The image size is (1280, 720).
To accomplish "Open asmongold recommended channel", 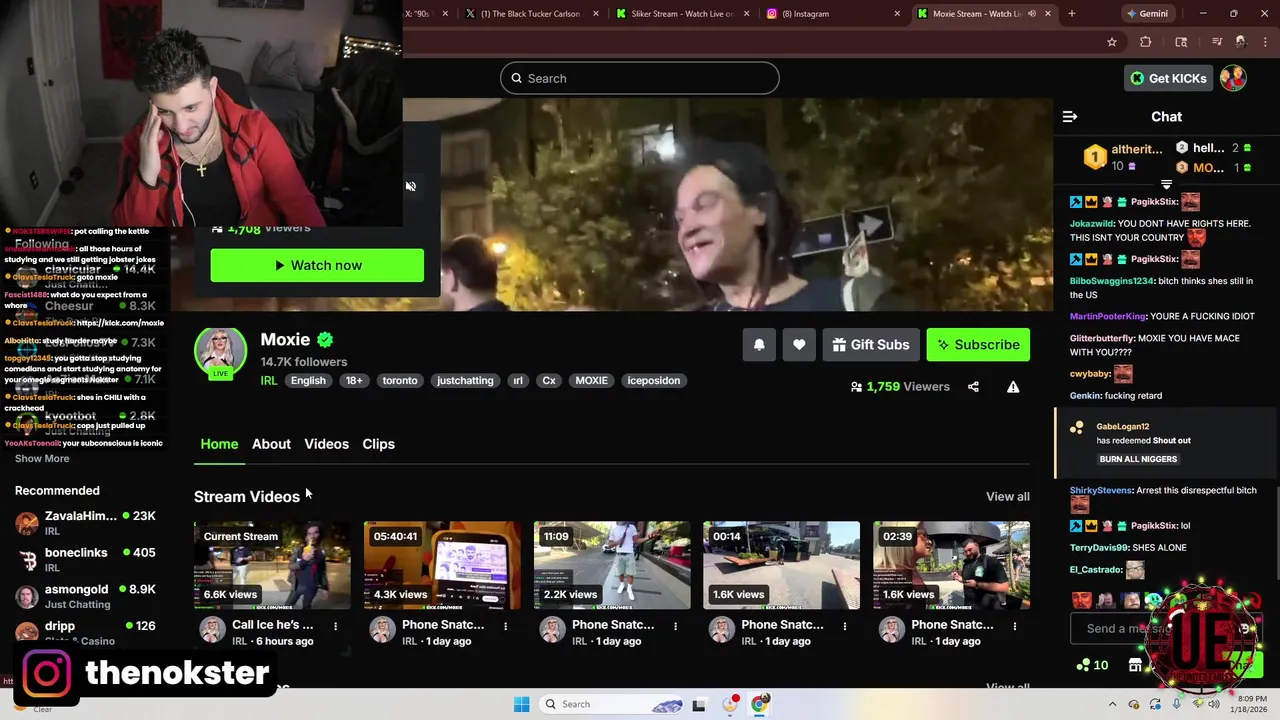I will tap(85, 596).
